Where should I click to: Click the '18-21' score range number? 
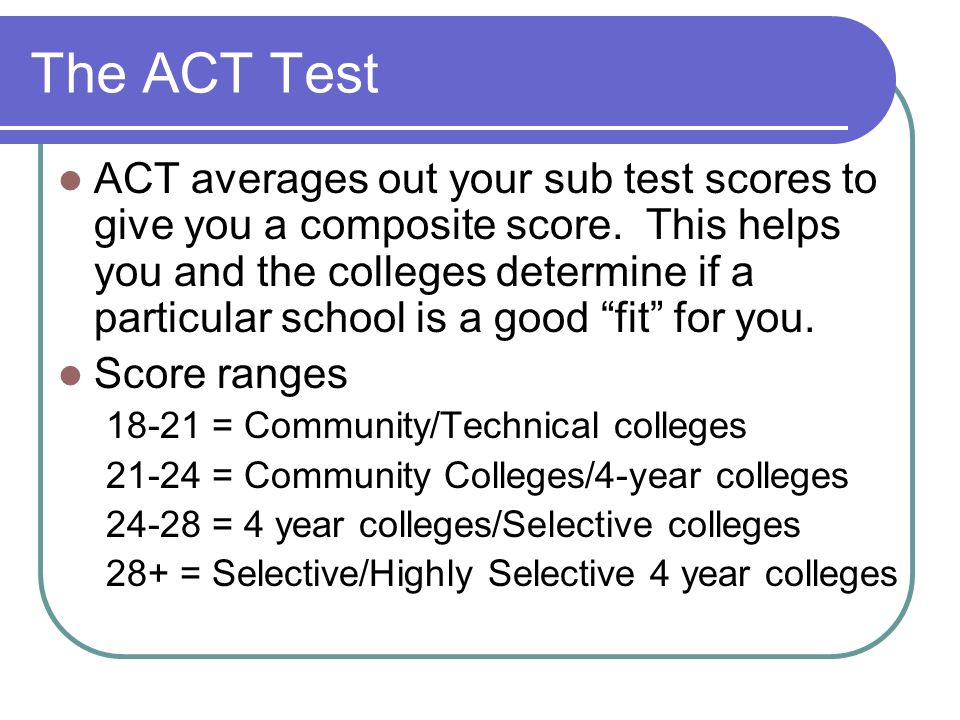[153, 426]
